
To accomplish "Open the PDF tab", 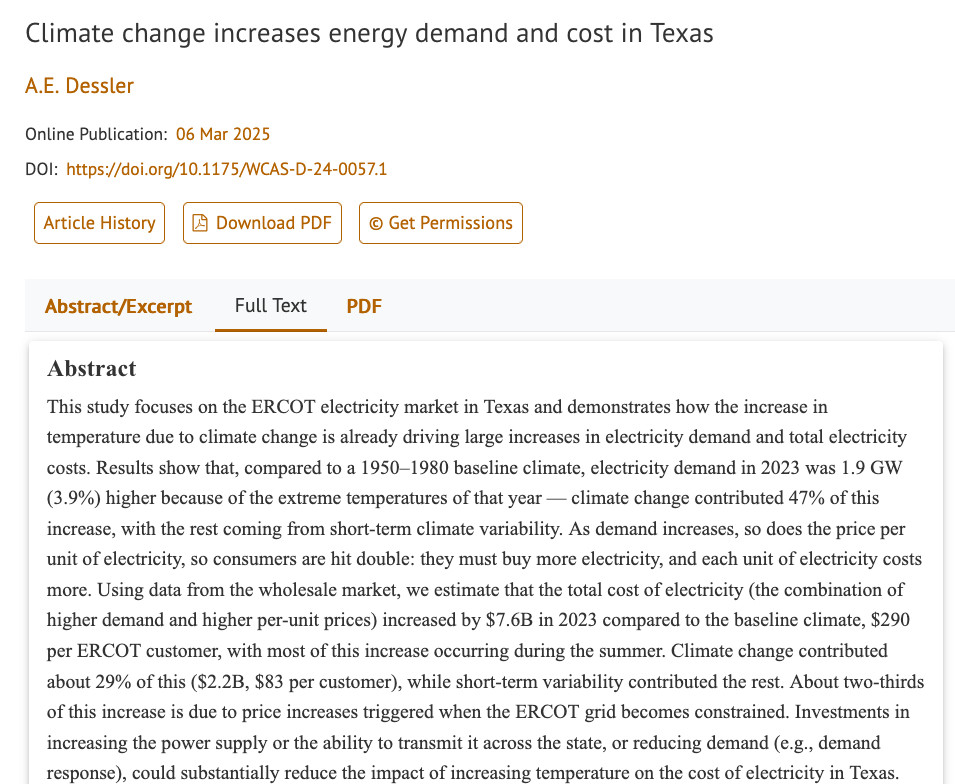I will click(364, 306).
